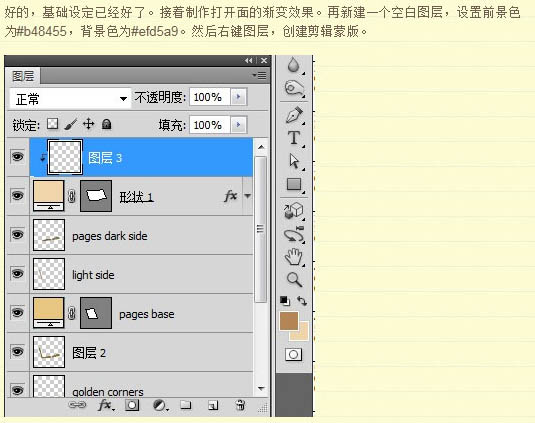Click the add layer mask button

coord(132,405)
